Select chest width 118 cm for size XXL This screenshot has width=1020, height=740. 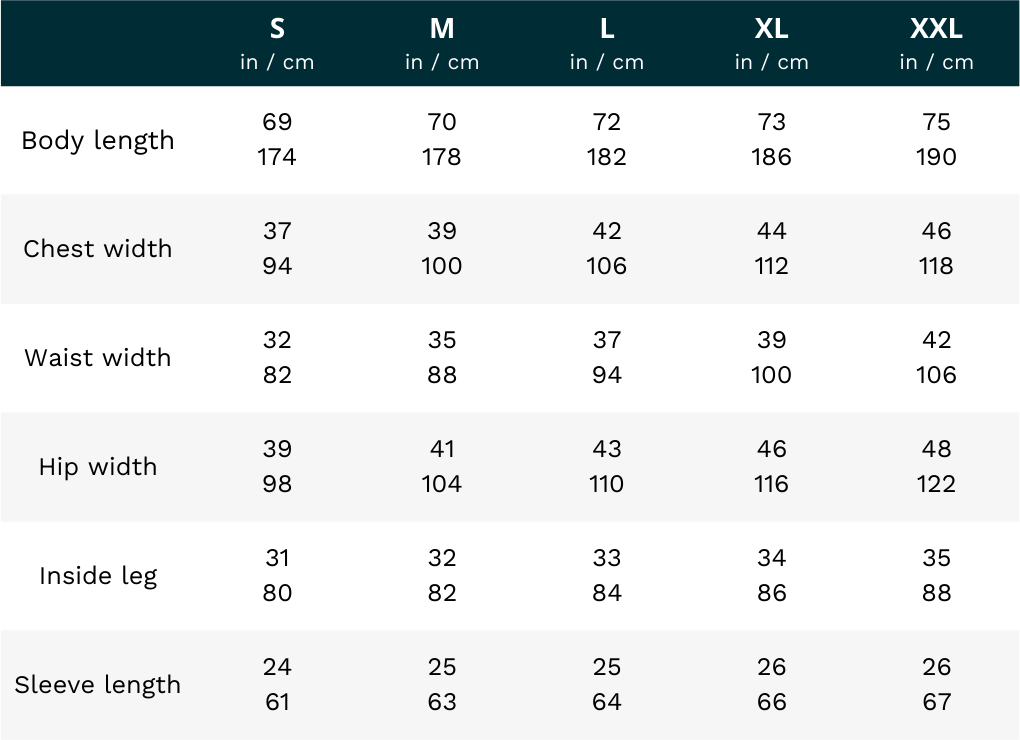936,266
